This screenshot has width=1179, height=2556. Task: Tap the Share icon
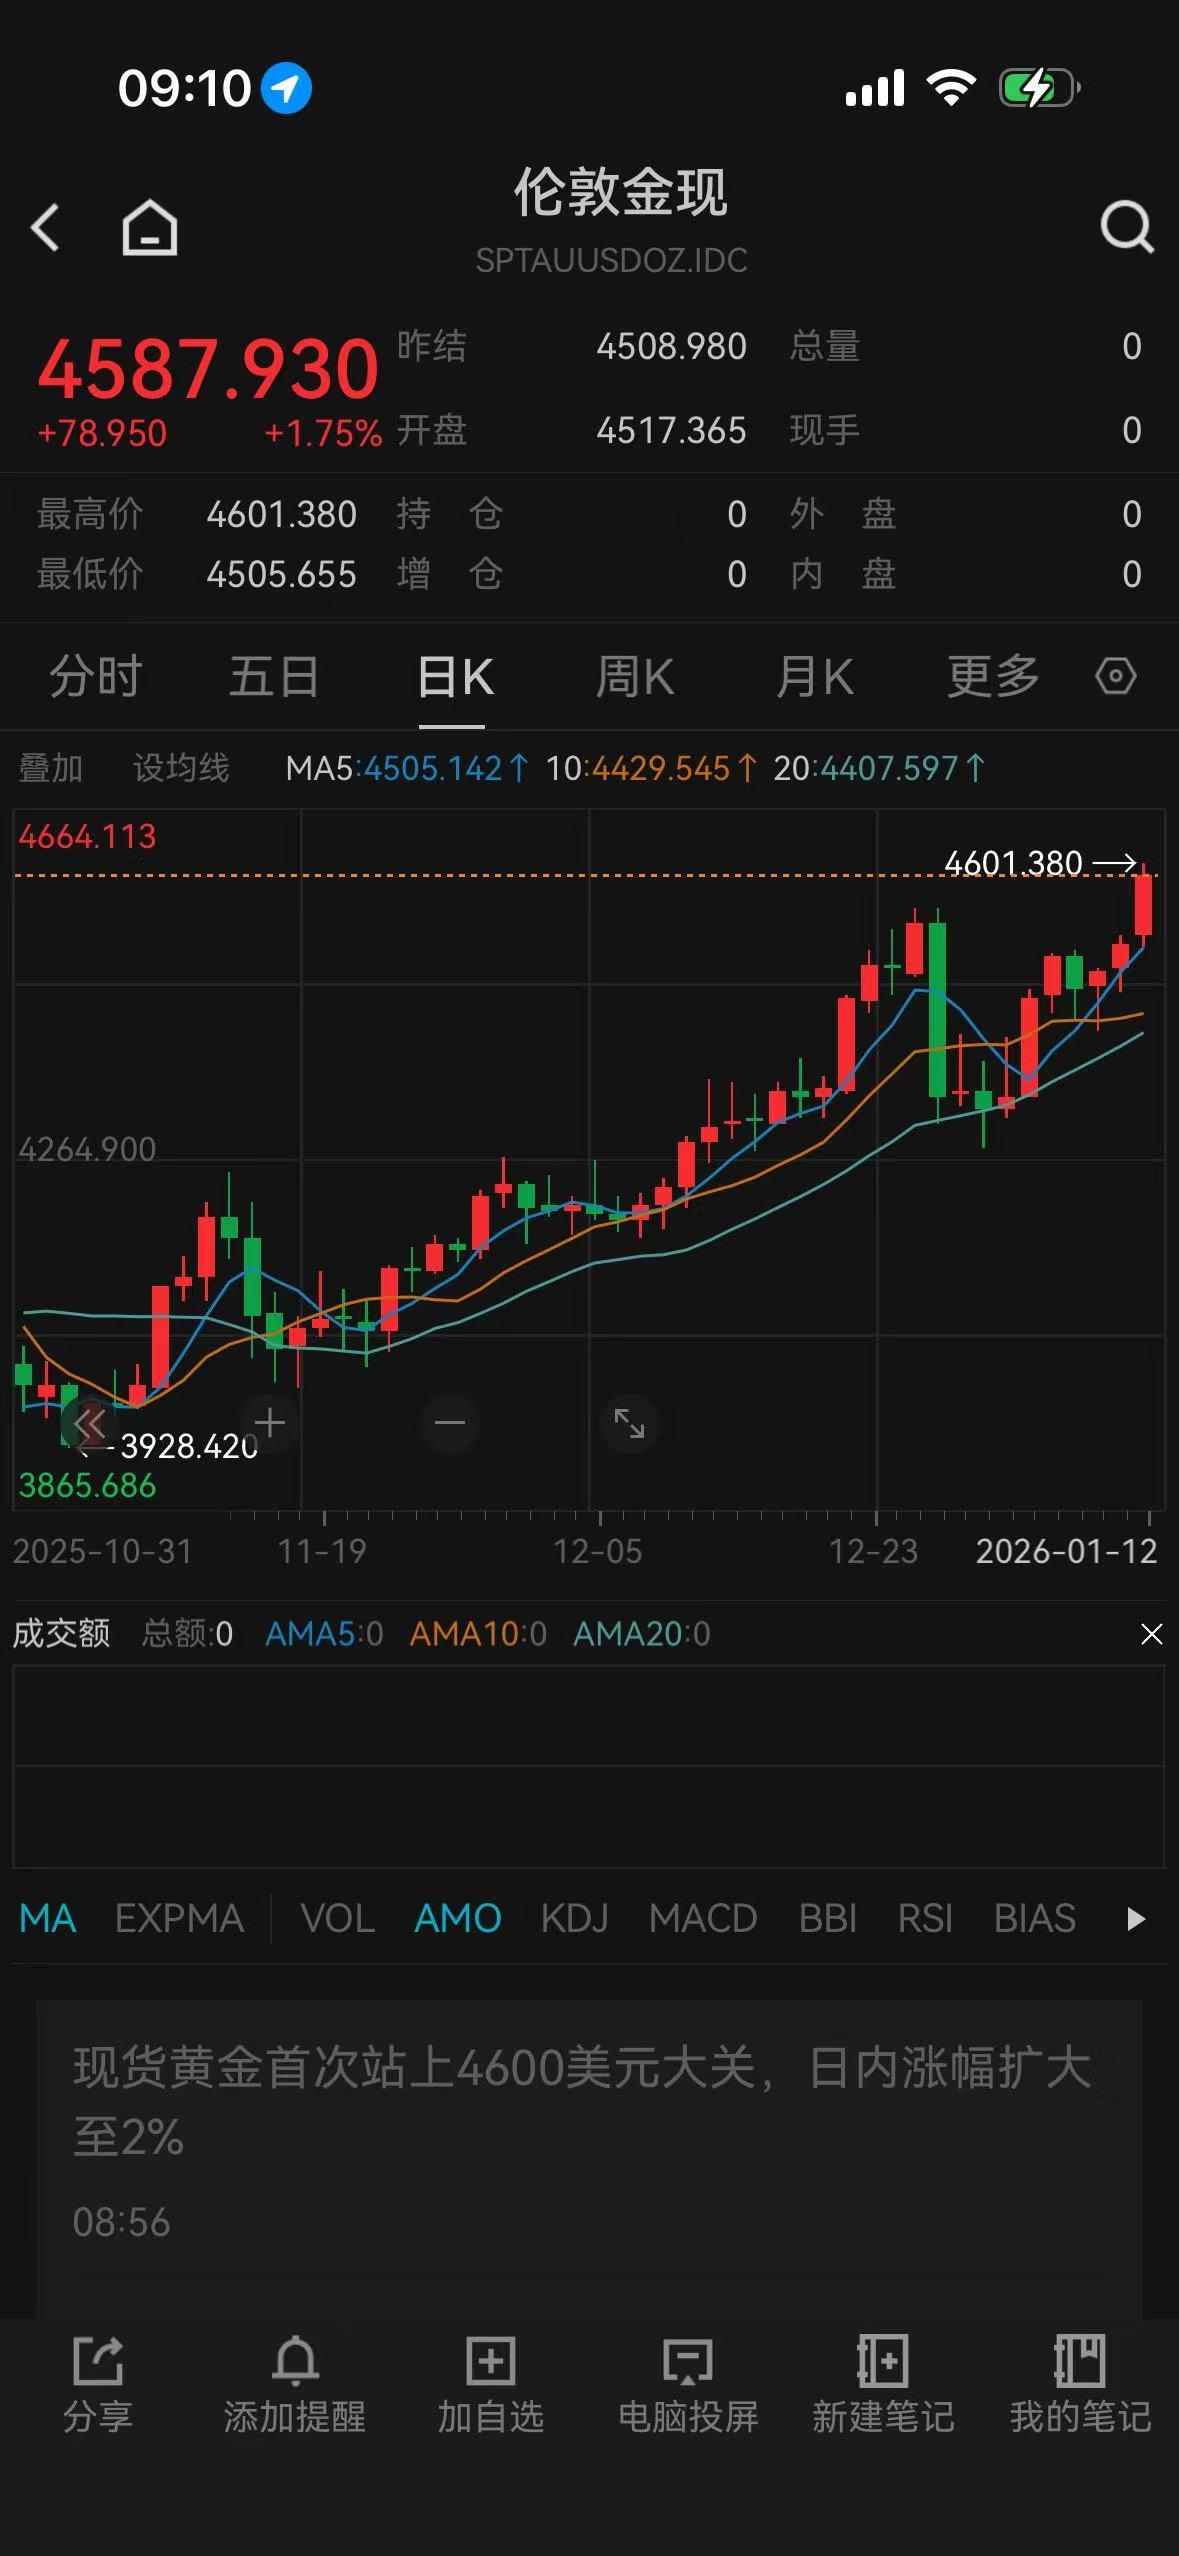(98, 2384)
